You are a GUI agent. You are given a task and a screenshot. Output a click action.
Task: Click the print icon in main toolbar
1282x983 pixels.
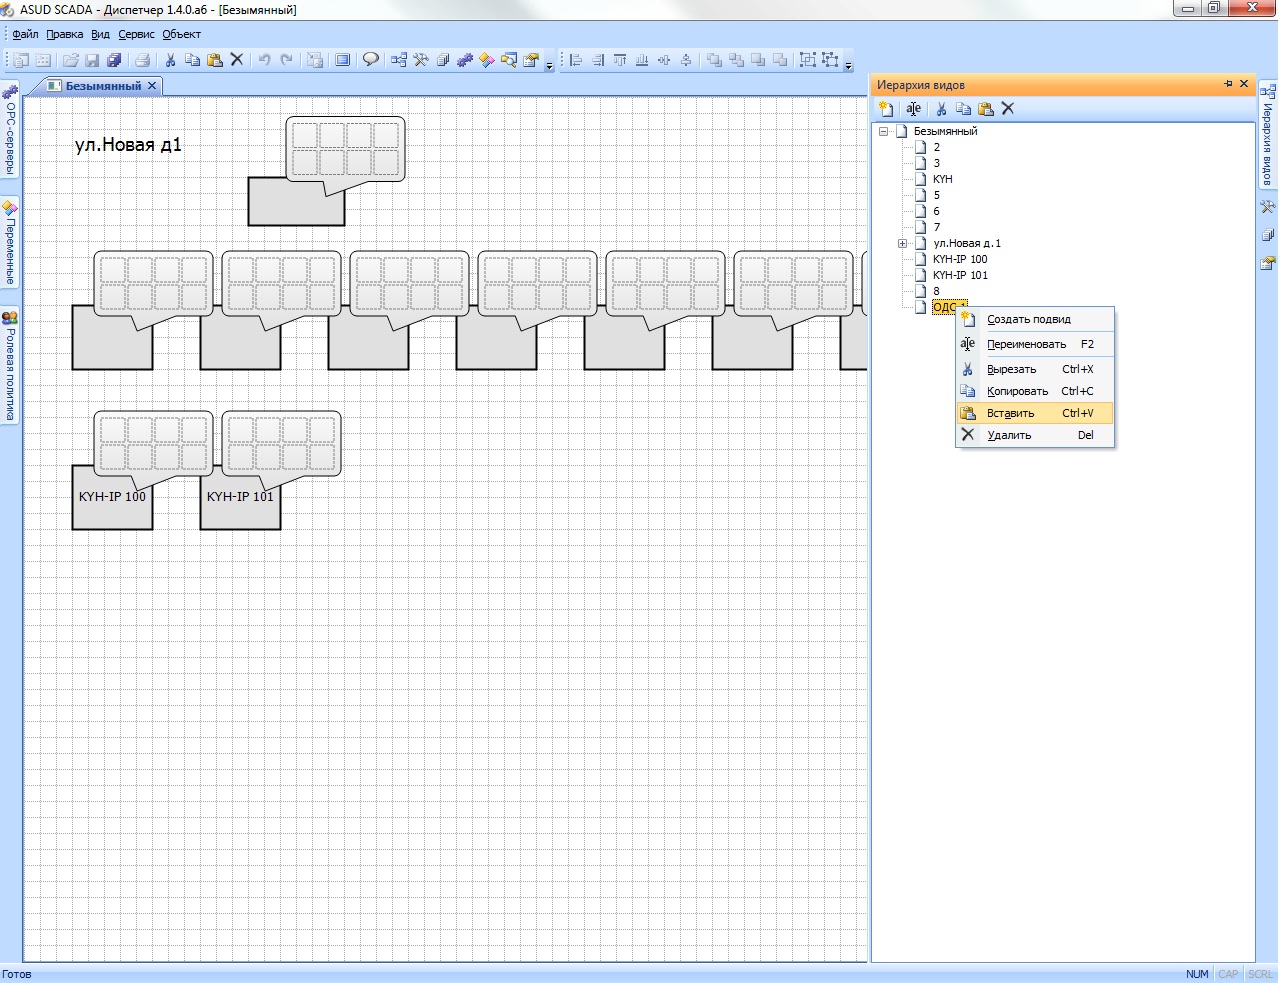click(142, 60)
